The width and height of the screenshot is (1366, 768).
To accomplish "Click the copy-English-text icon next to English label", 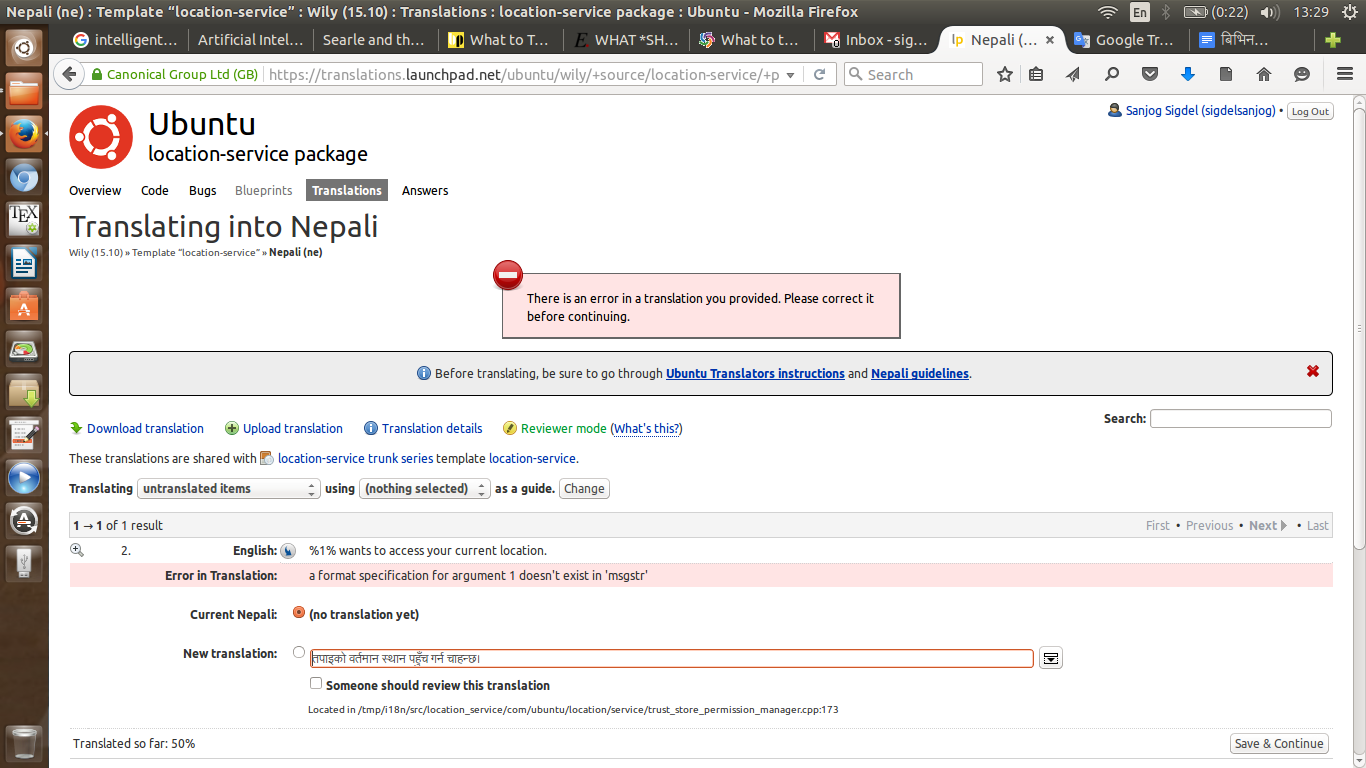I will coord(288,551).
